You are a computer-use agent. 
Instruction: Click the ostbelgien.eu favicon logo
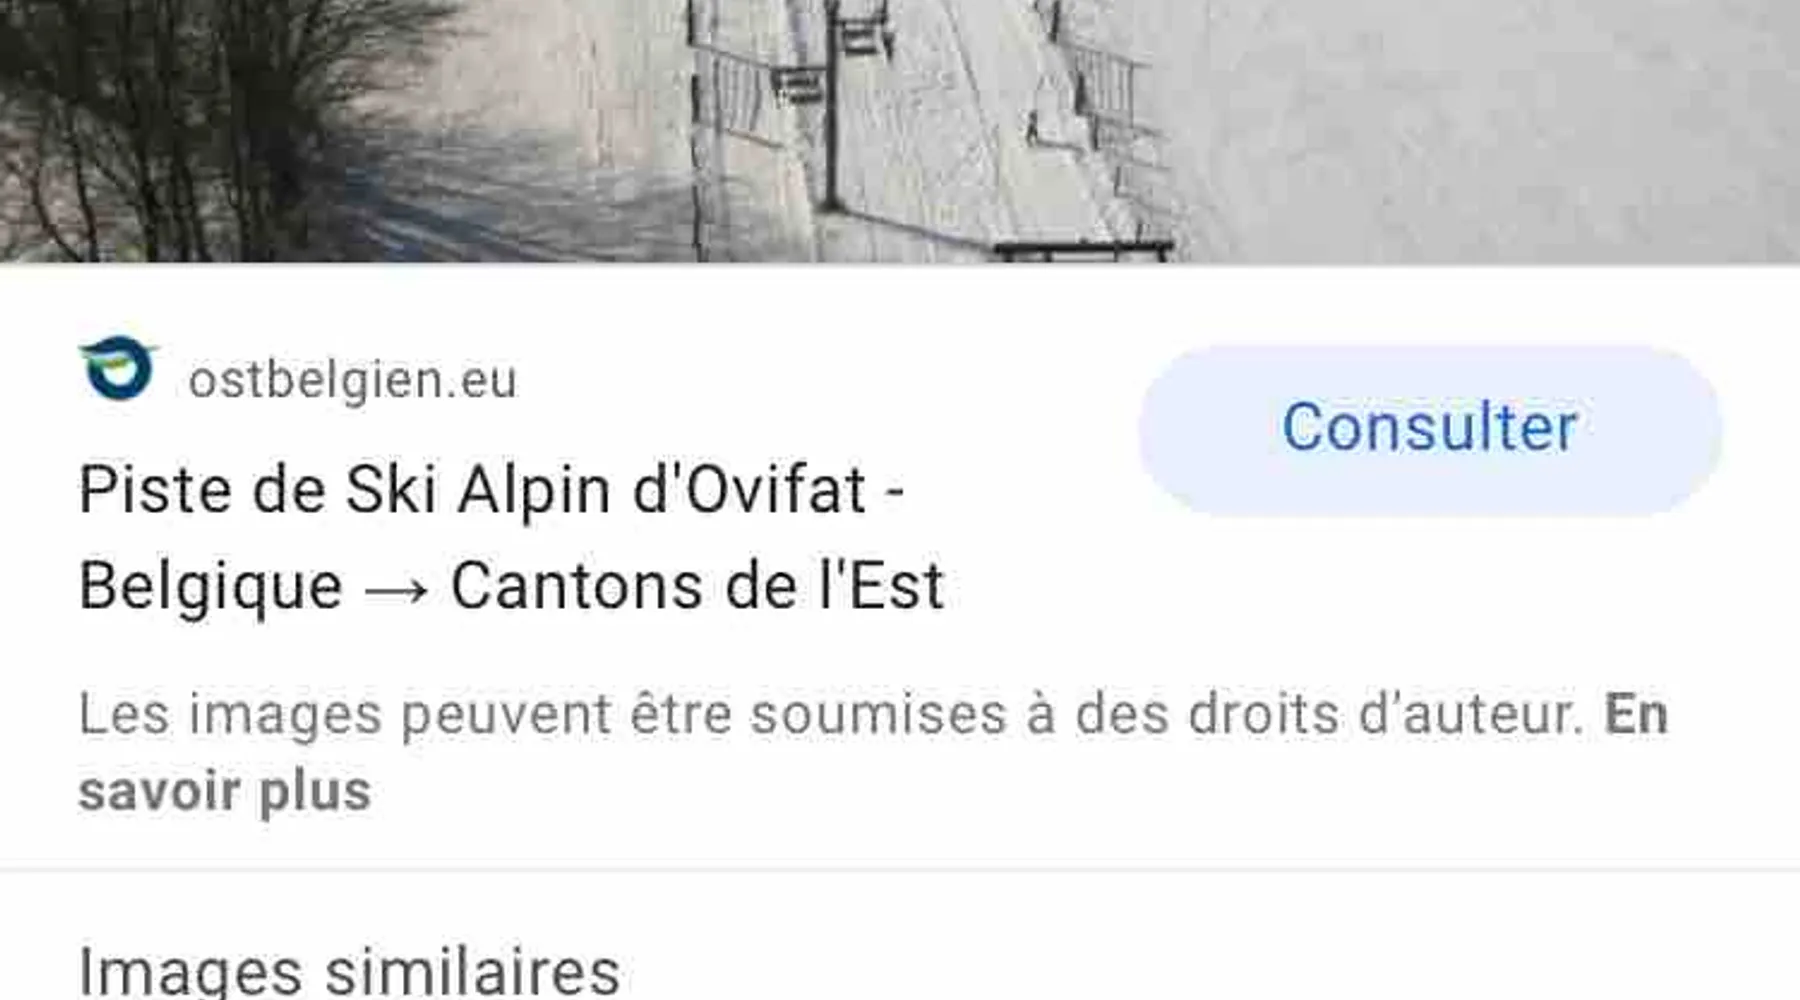coord(119,368)
